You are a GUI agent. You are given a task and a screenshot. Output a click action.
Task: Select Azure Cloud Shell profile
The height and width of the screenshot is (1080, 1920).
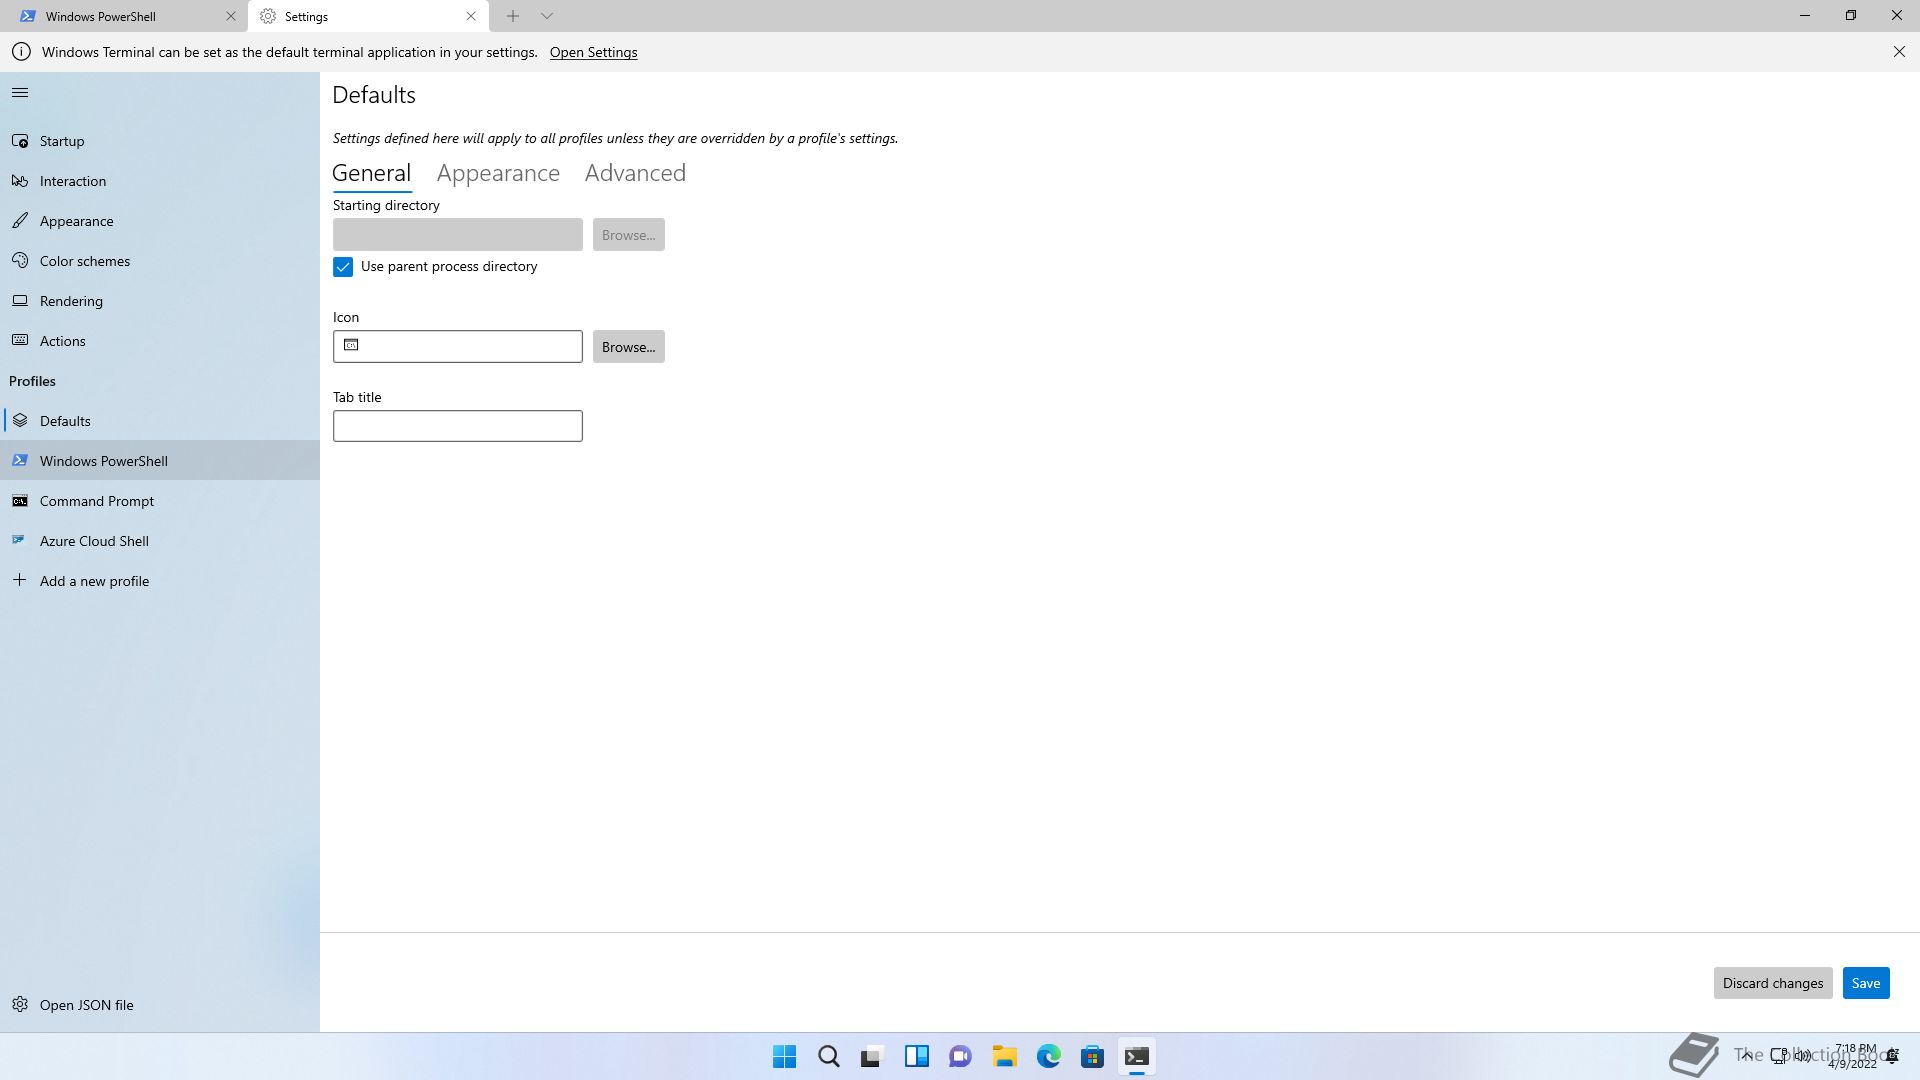[160, 541]
